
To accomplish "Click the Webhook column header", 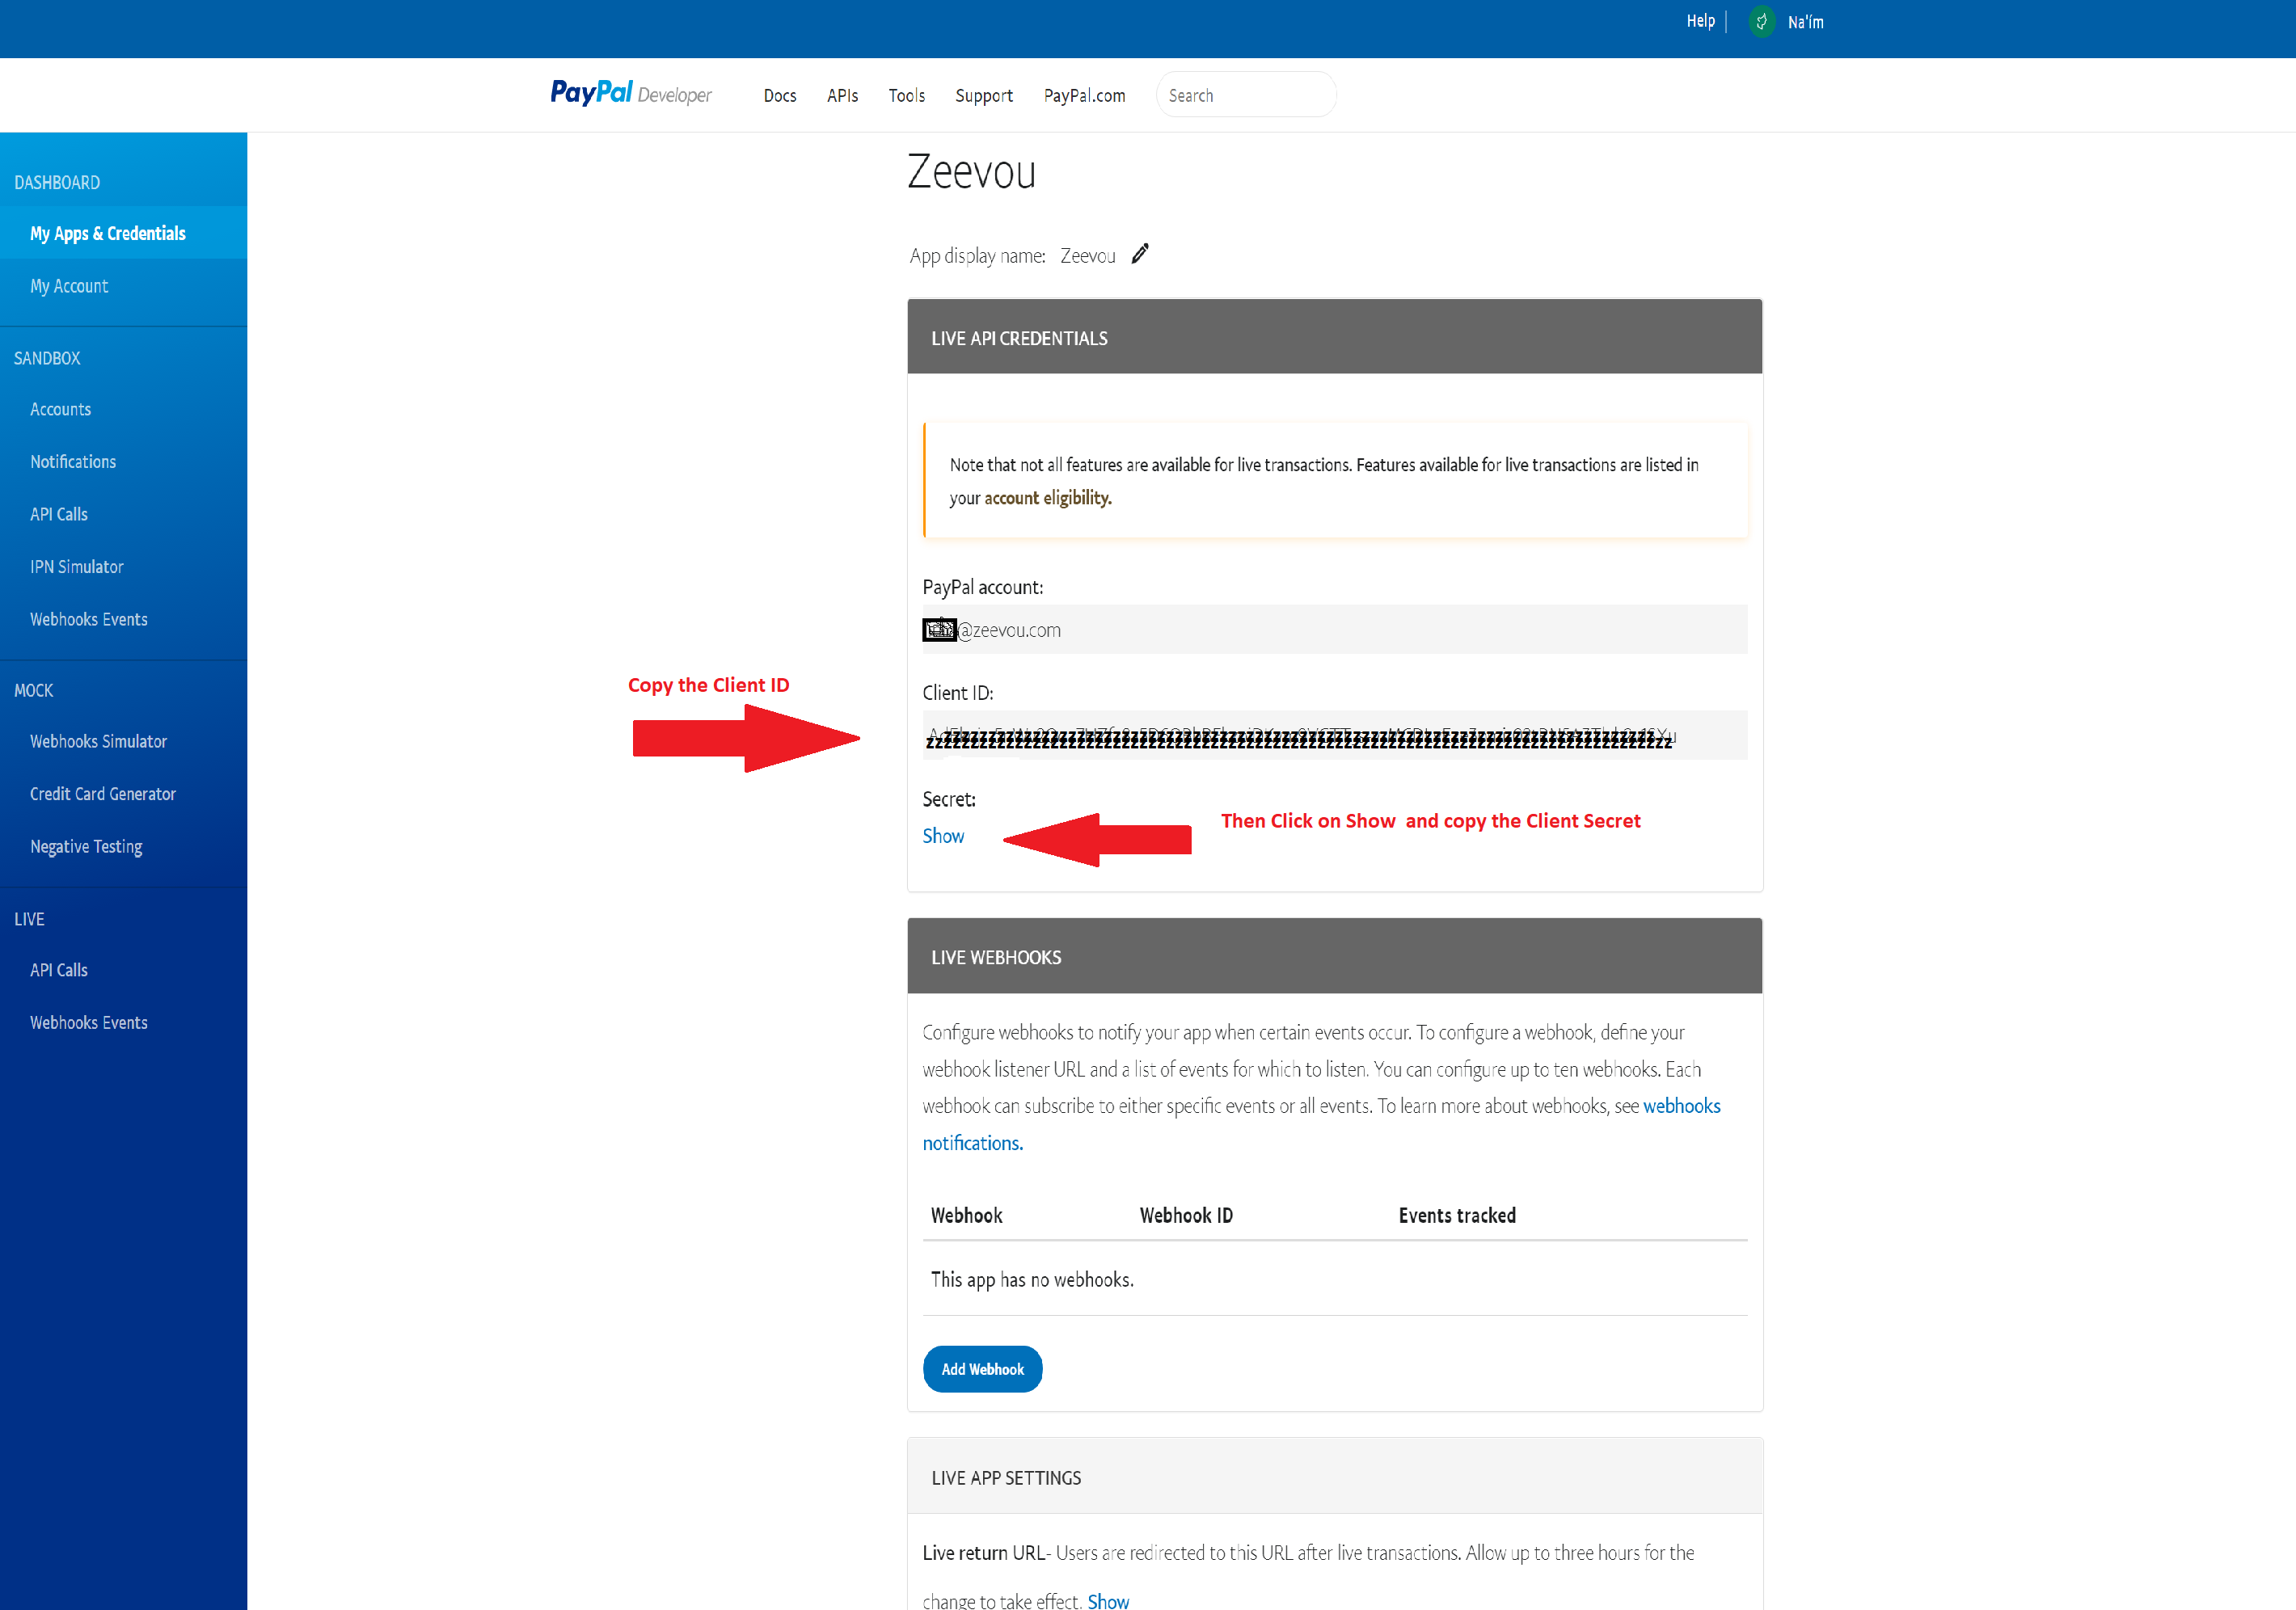I will 966,1216.
